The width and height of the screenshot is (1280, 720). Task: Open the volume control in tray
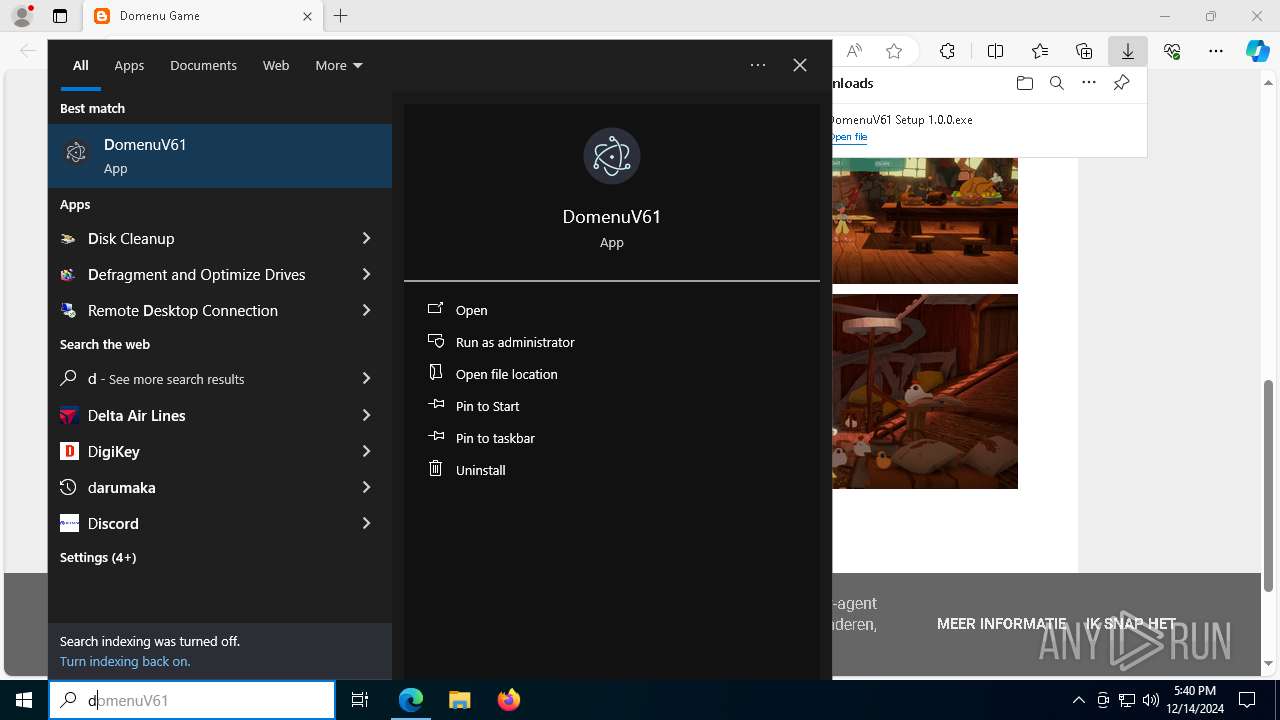pos(1151,700)
